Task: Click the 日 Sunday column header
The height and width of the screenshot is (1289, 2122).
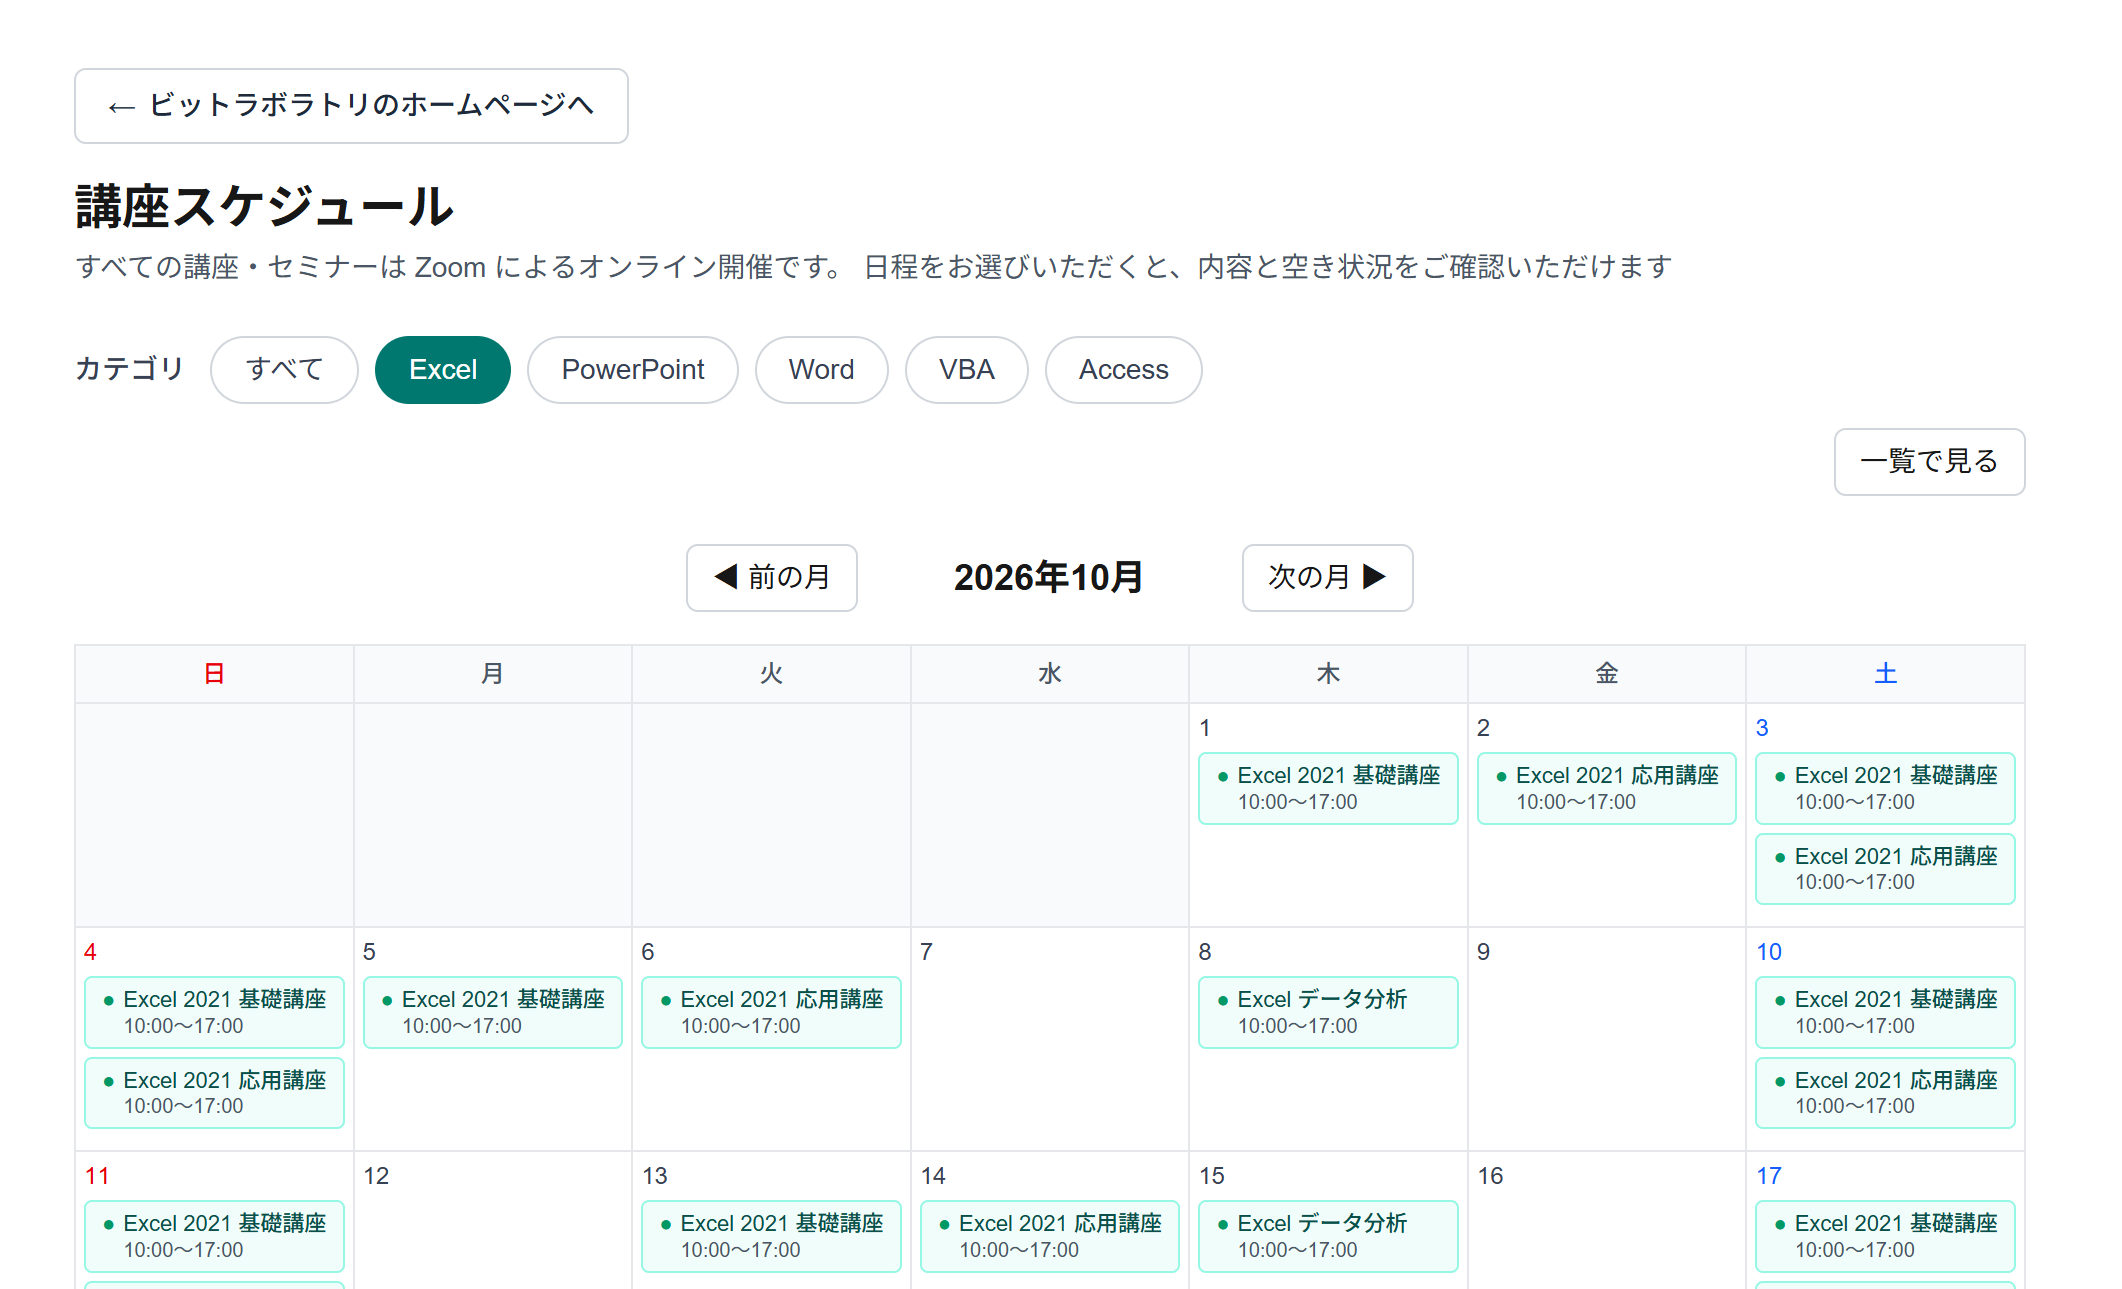Action: 214,674
